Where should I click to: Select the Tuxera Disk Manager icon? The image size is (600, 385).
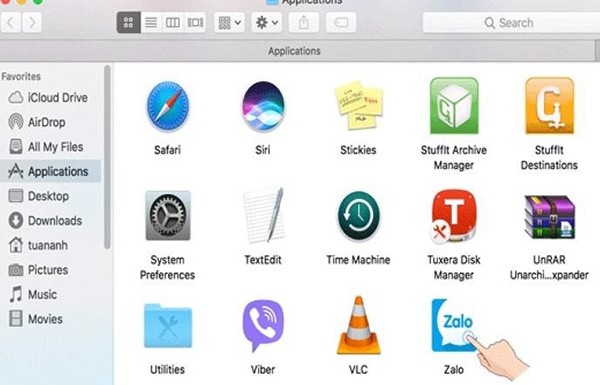(454, 216)
